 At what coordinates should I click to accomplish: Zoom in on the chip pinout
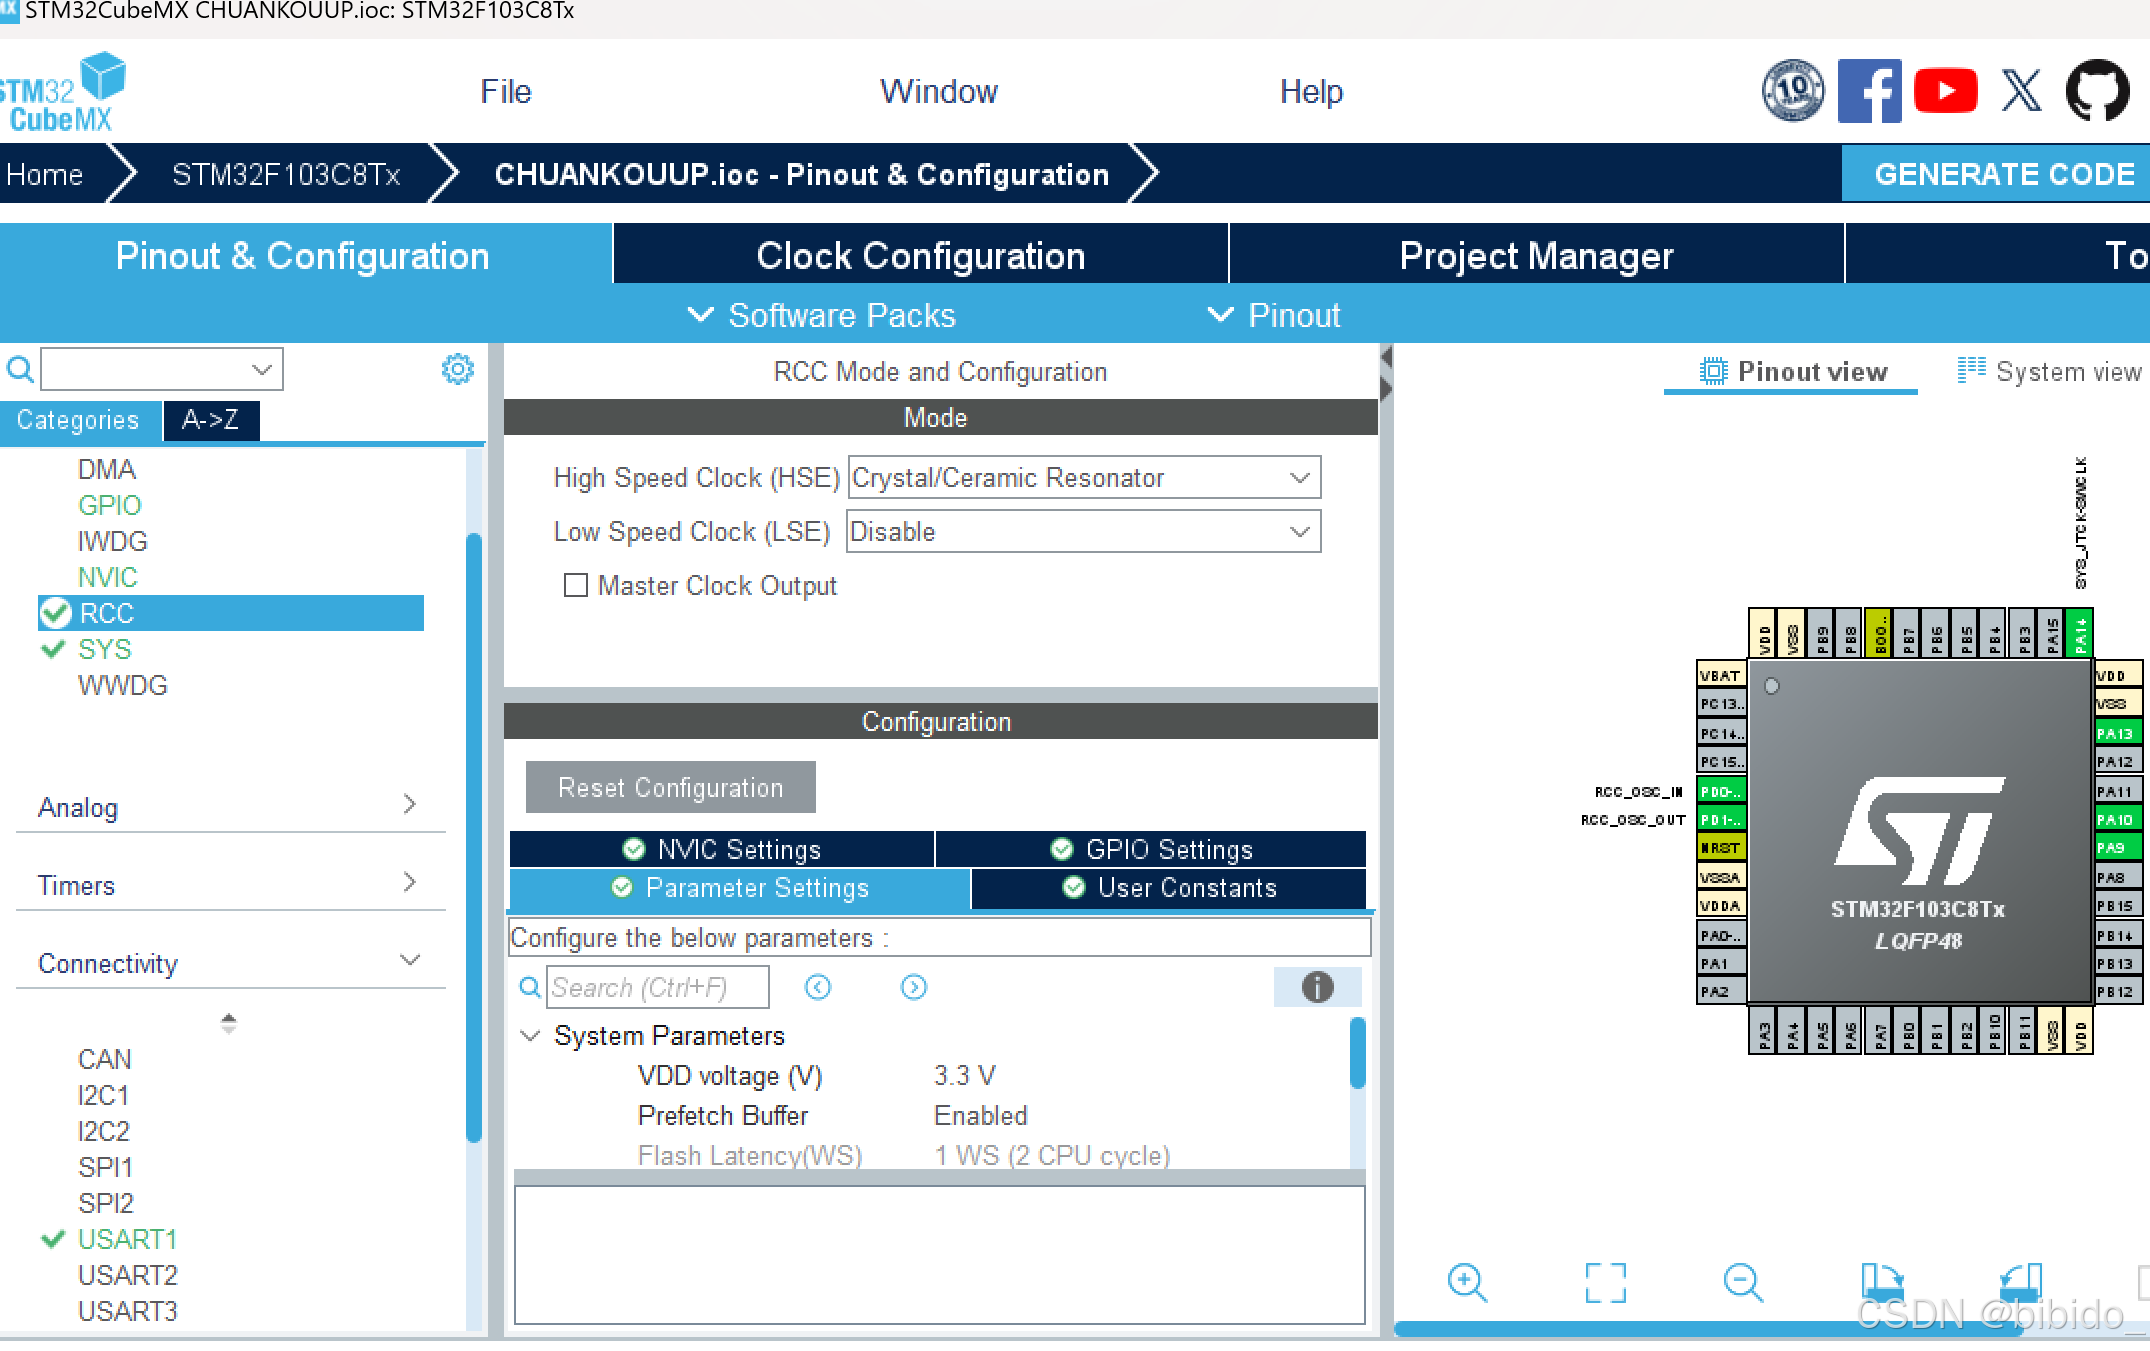[1467, 1281]
